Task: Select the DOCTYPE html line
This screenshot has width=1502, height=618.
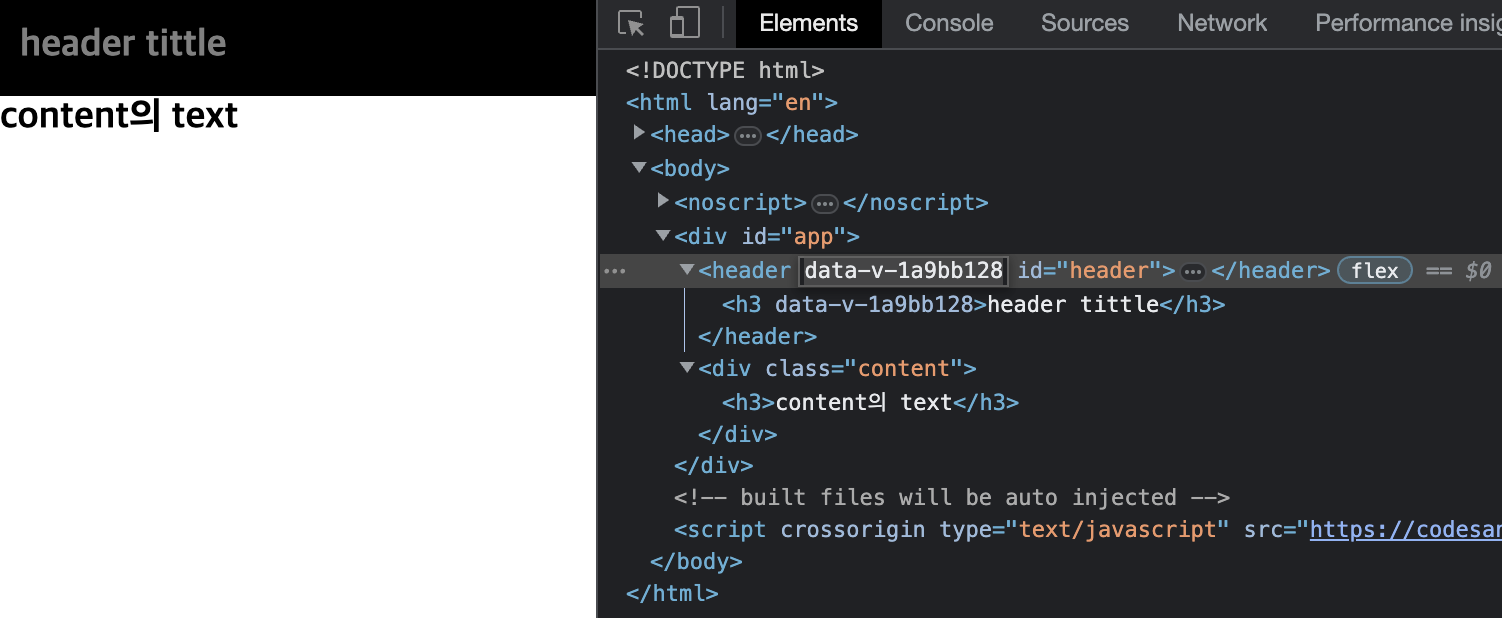Action: pyautogui.click(x=725, y=70)
